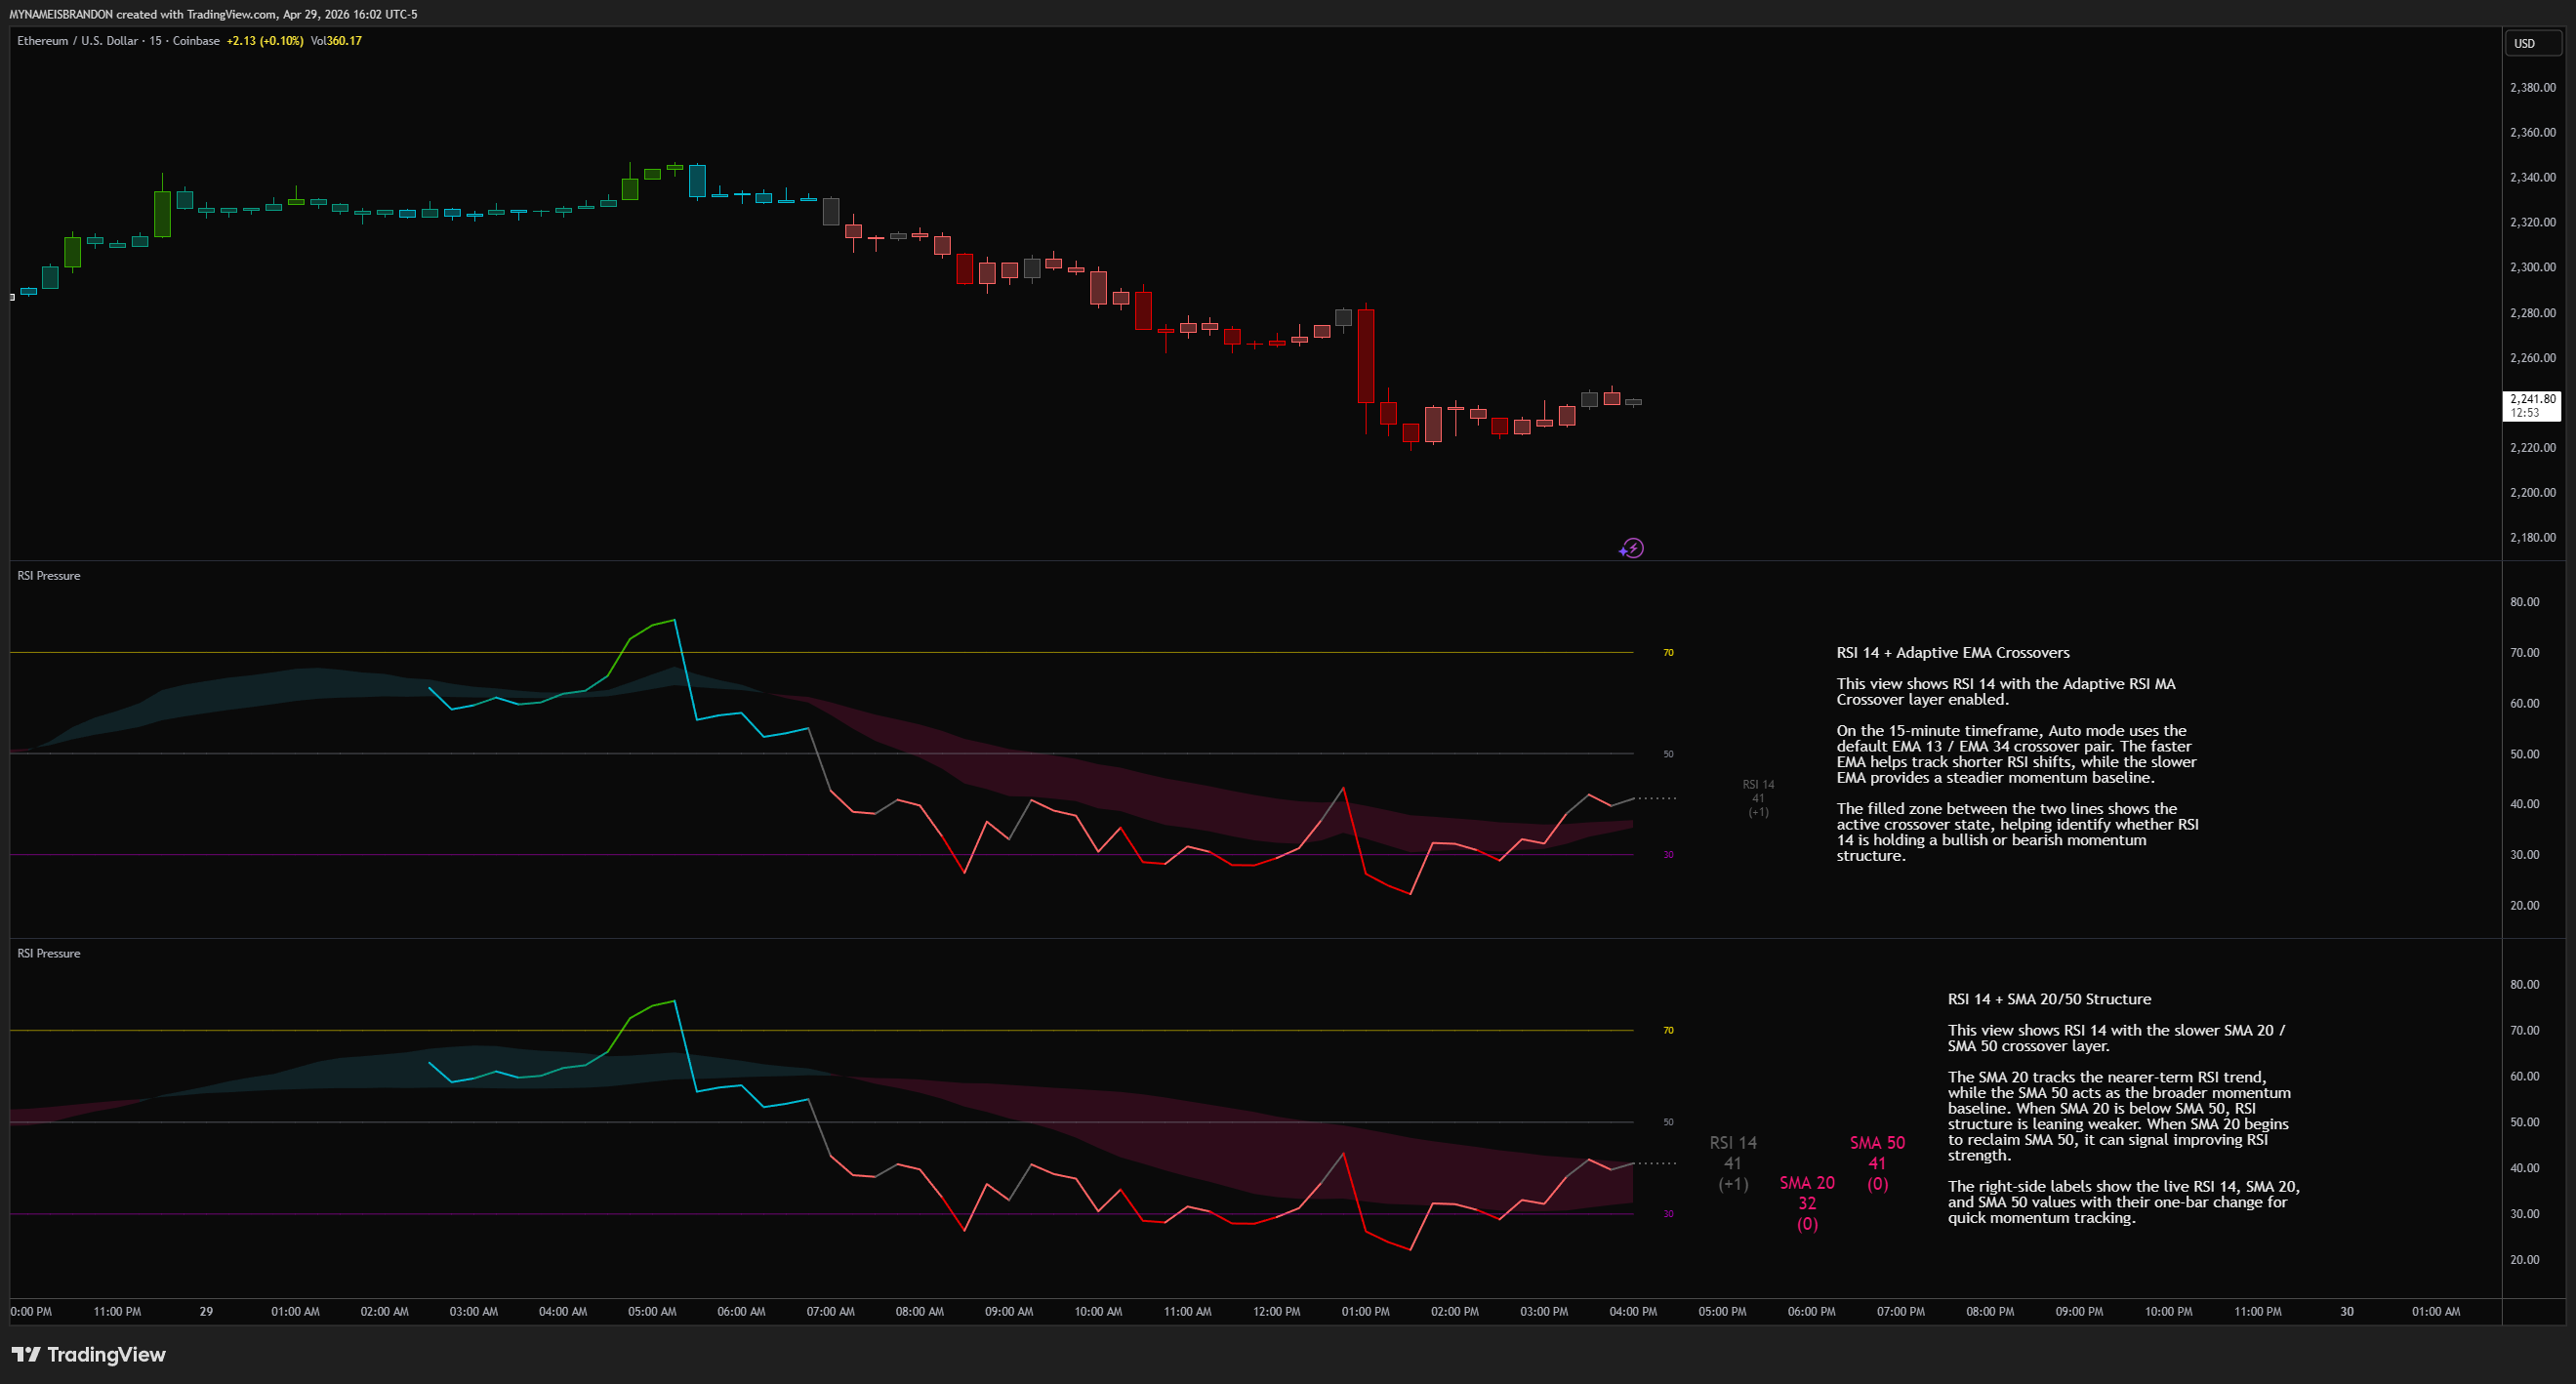Click the 03:00 AM time axis label
This screenshot has width=2576, height=1384.
coord(474,1312)
